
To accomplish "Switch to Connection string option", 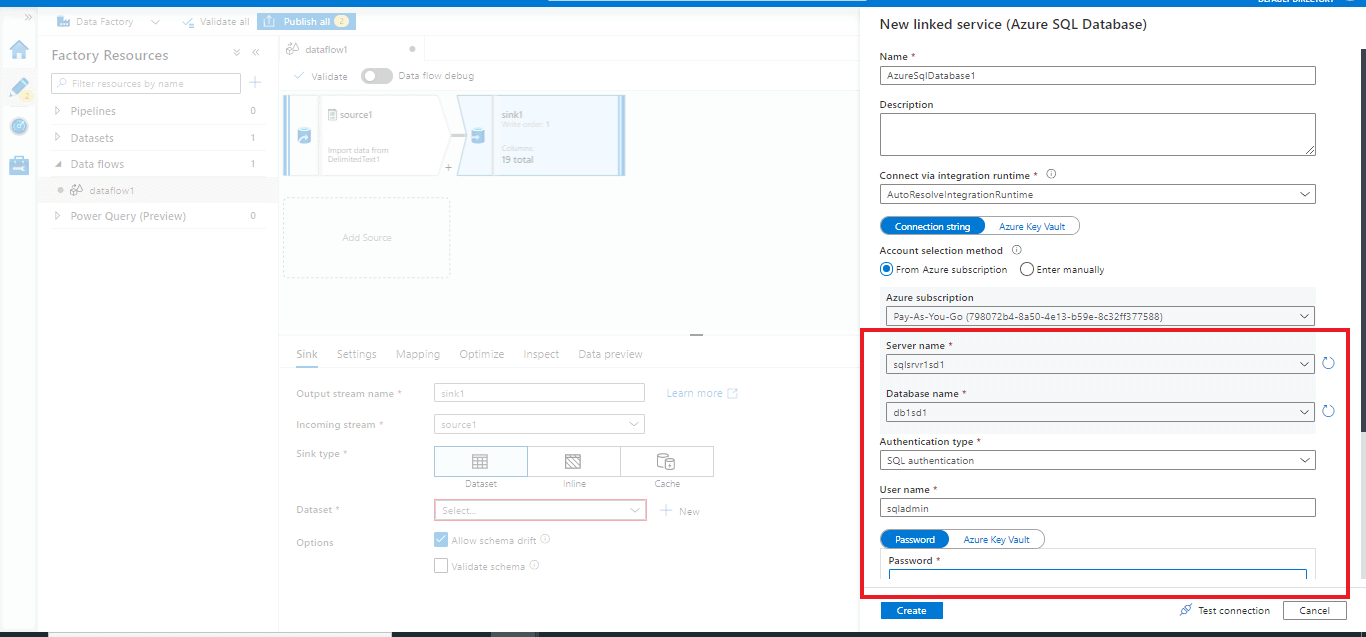I will pyautogui.click(x=932, y=226).
